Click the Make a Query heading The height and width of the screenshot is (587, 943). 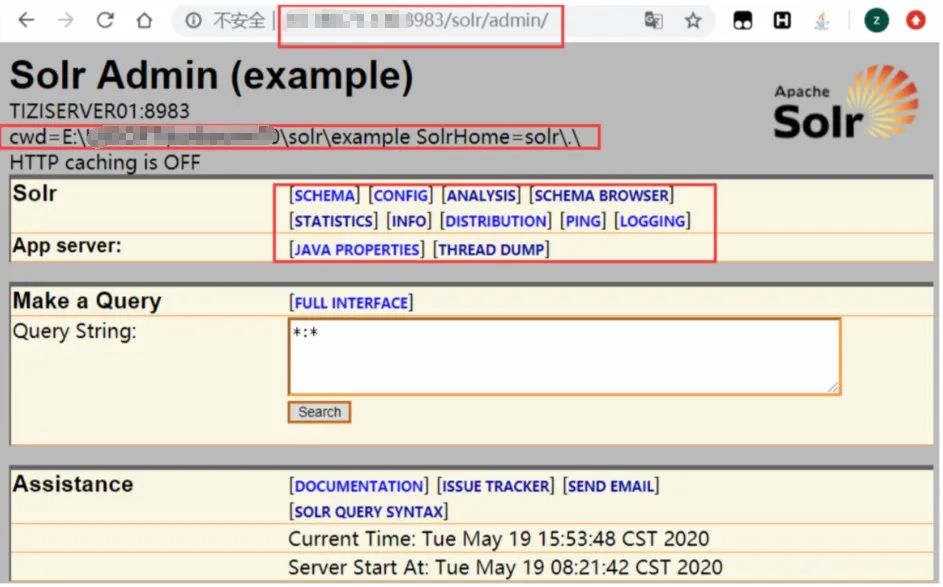87,301
